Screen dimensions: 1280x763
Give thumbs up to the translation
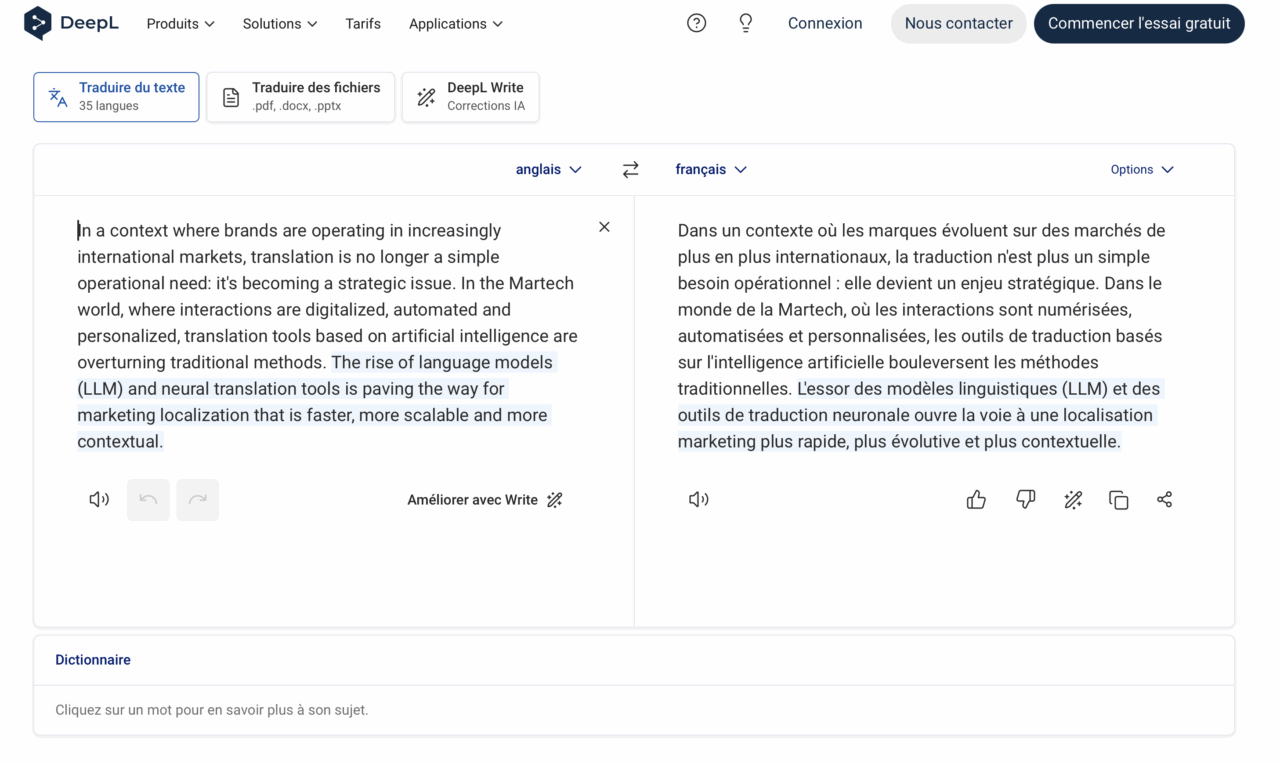[976, 500]
